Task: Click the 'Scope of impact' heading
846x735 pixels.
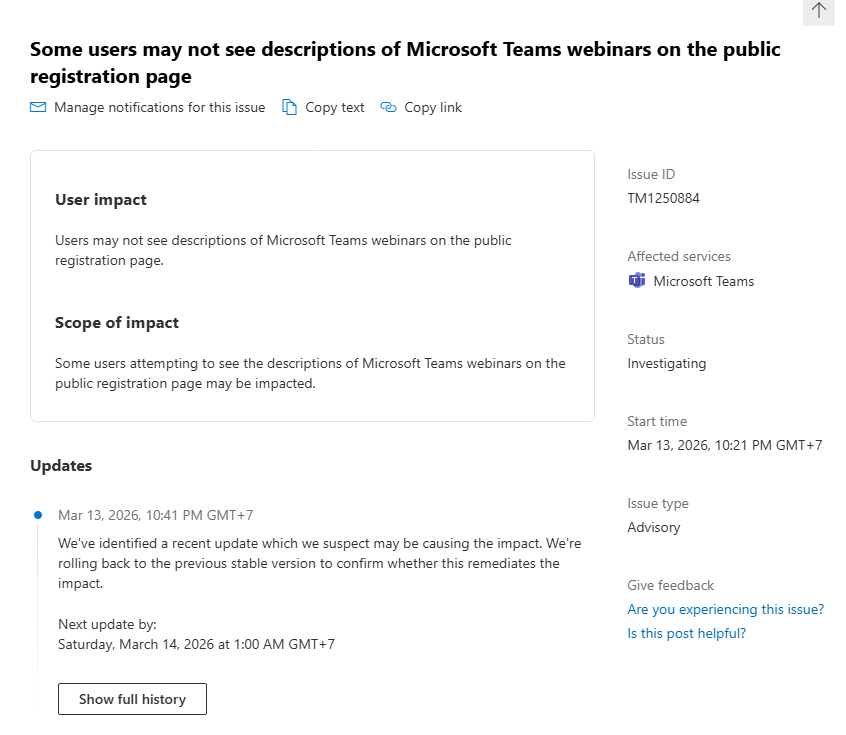Action: point(117,323)
